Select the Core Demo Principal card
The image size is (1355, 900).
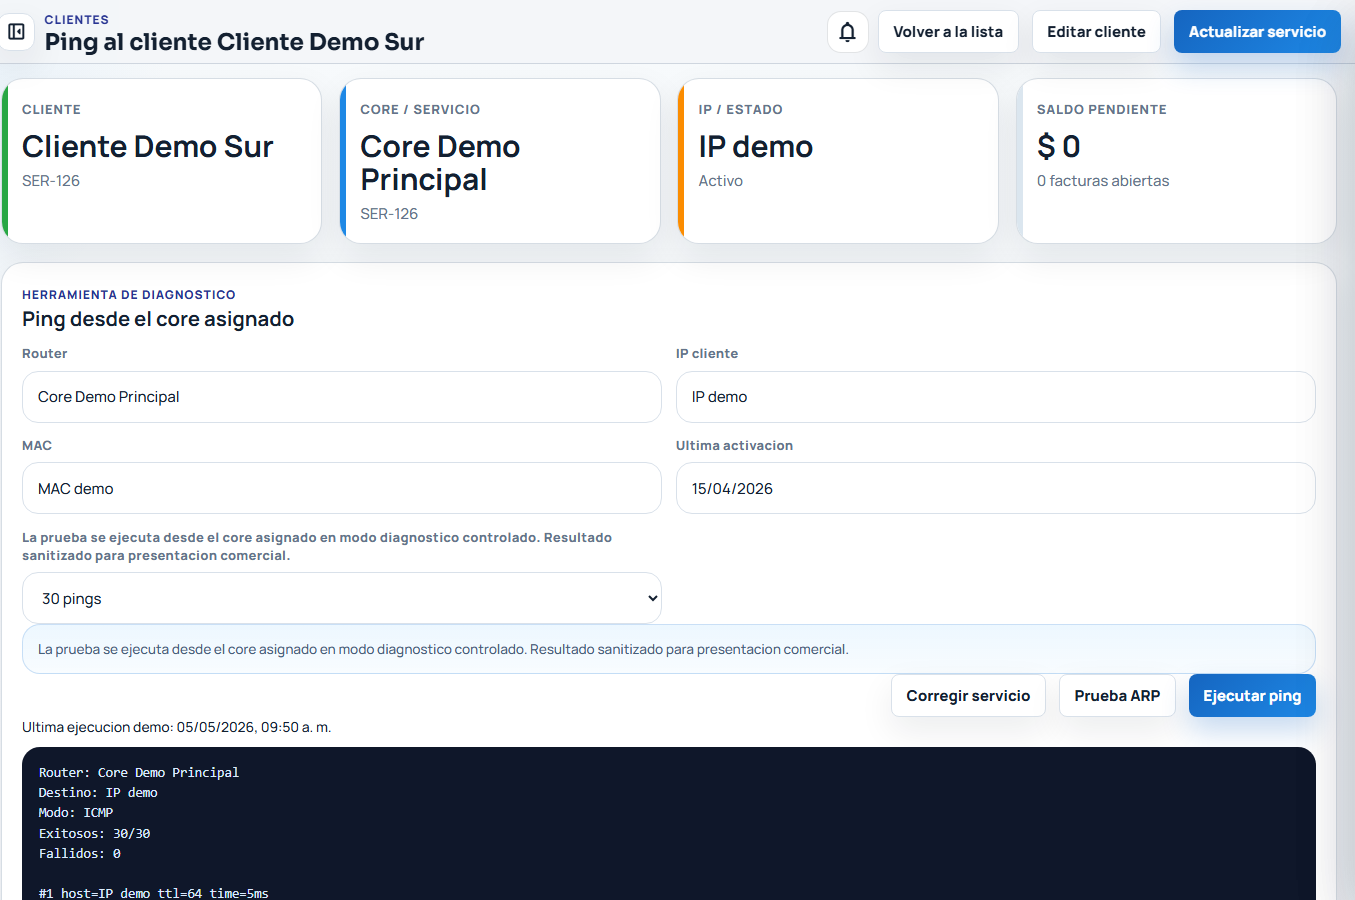[x=500, y=161]
